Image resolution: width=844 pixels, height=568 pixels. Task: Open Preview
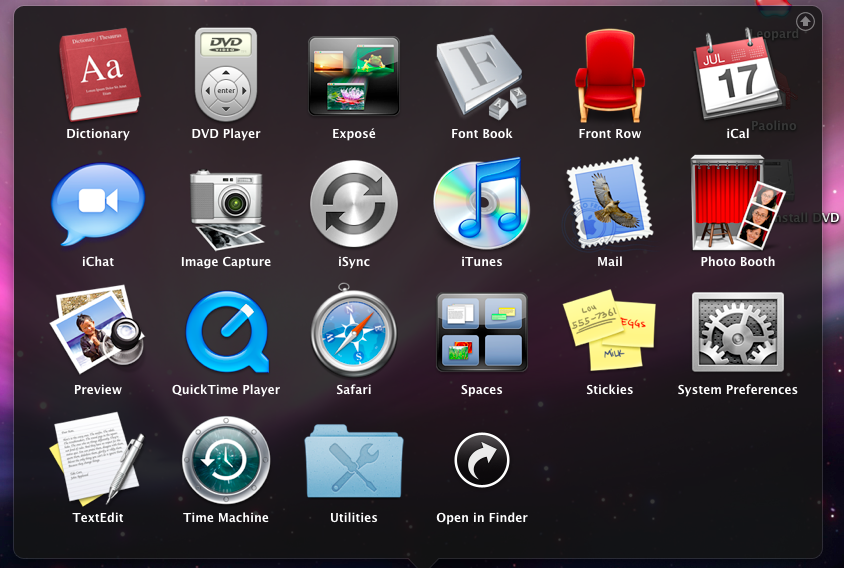pos(97,329)
